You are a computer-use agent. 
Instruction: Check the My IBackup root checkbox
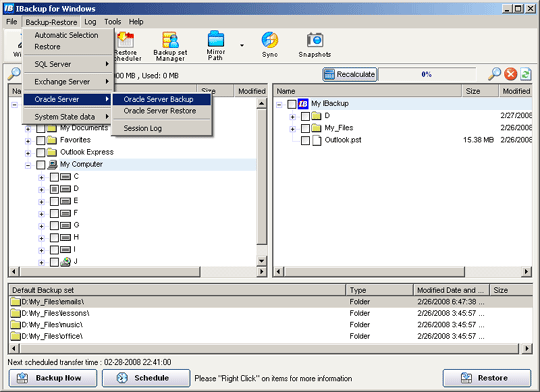(291, 104)
